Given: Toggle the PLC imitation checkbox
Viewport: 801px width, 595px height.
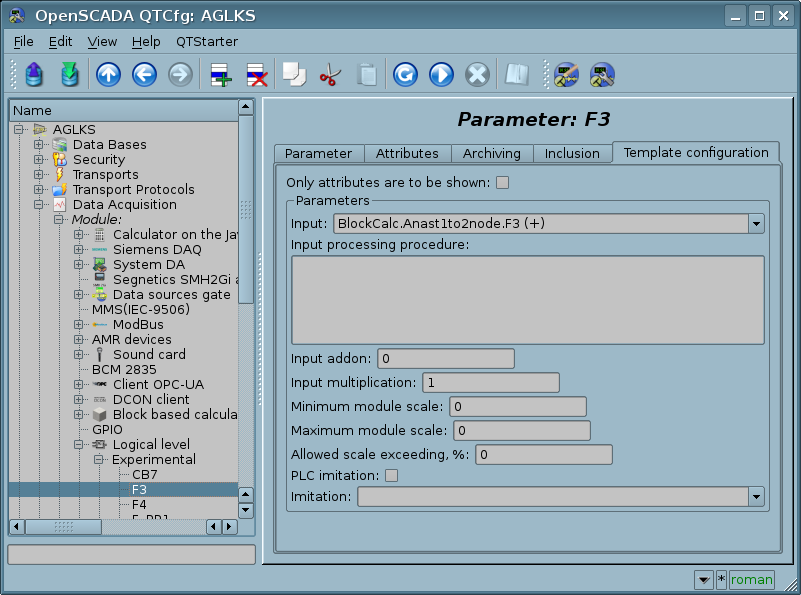Looking at the screenshot, I should (x=392, y=475).
